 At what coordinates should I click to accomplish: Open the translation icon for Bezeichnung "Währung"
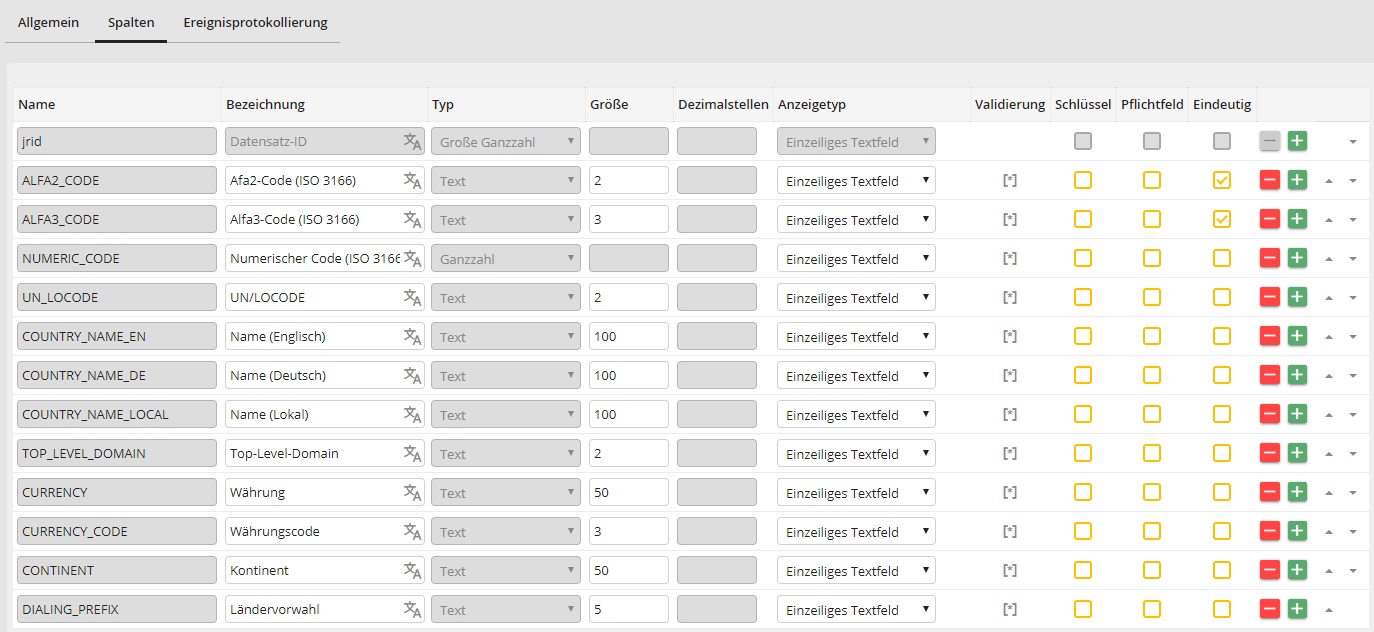(412, 492)
